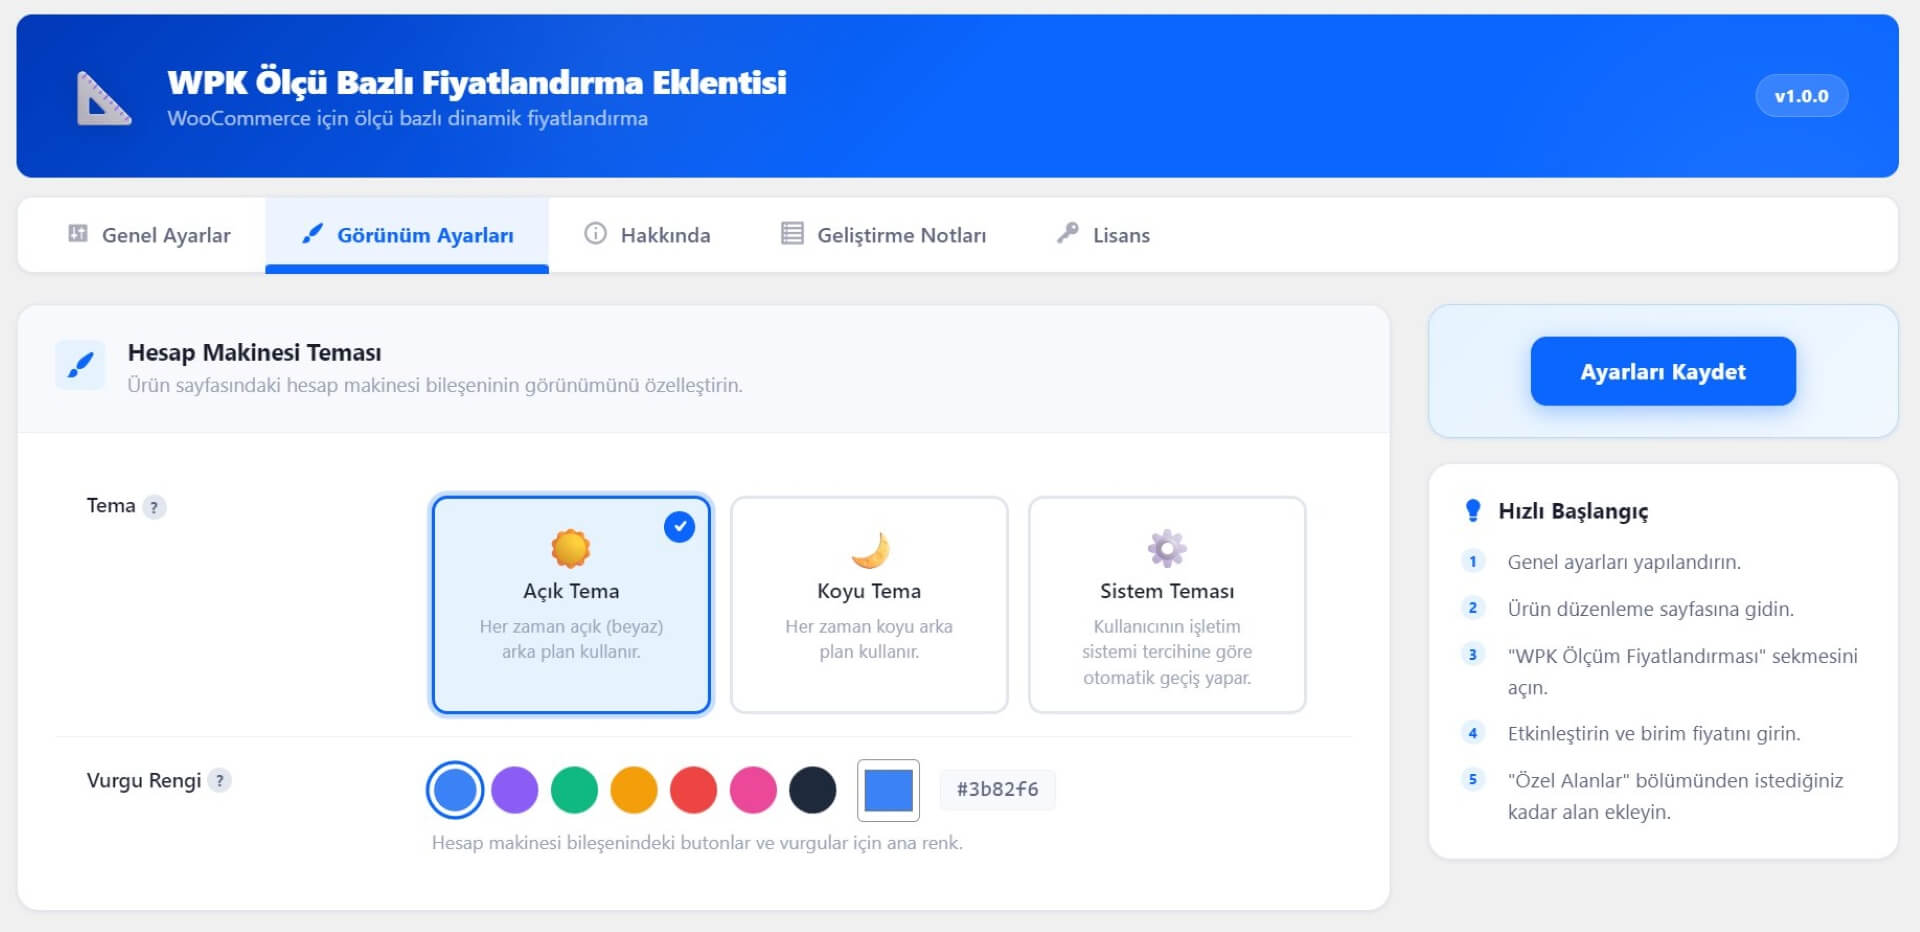Screen dimensions: 1920x932
Task: Click step 4 'Etkinleştirin ve birim fiyatını girin.'
Action: (x=1654, y=734)
